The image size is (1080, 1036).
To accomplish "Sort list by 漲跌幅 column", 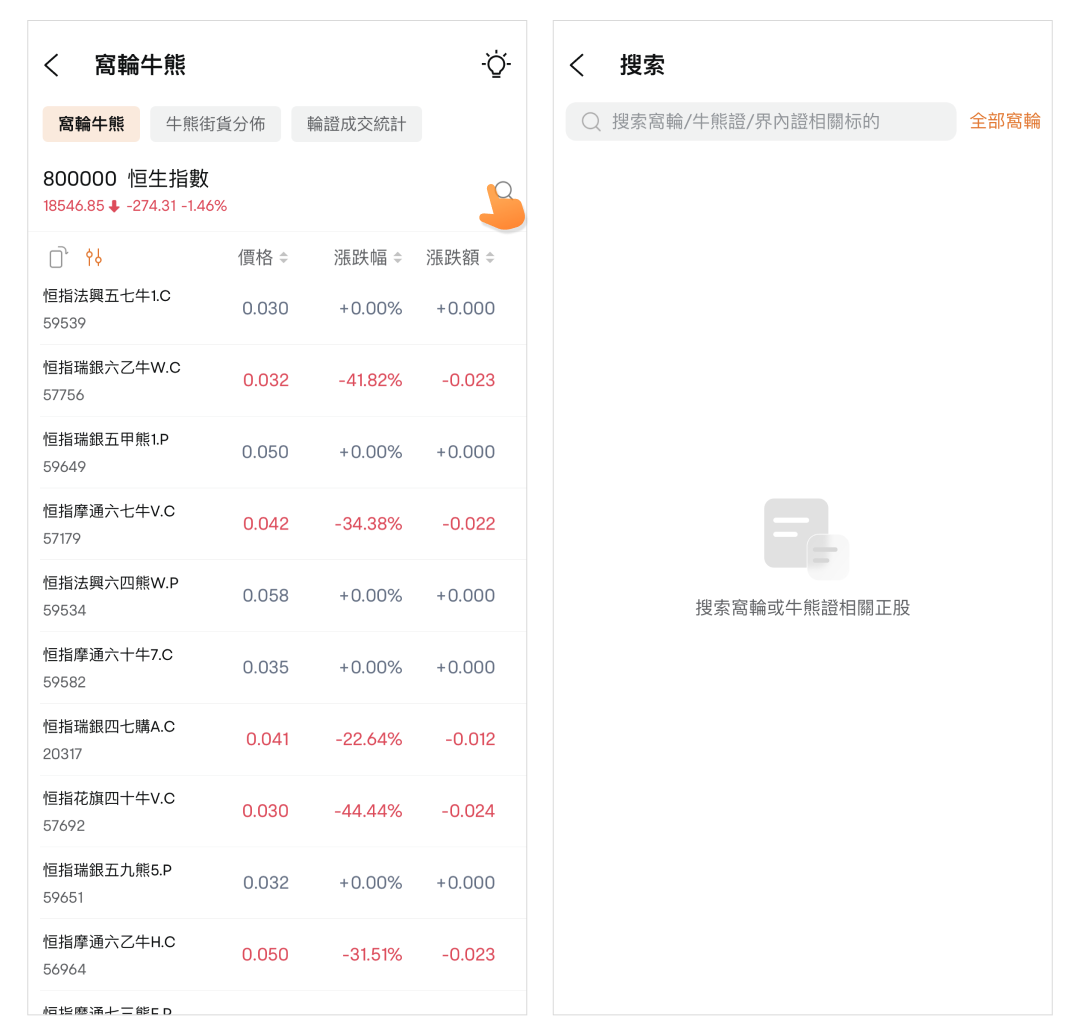I will pos(367,258).
